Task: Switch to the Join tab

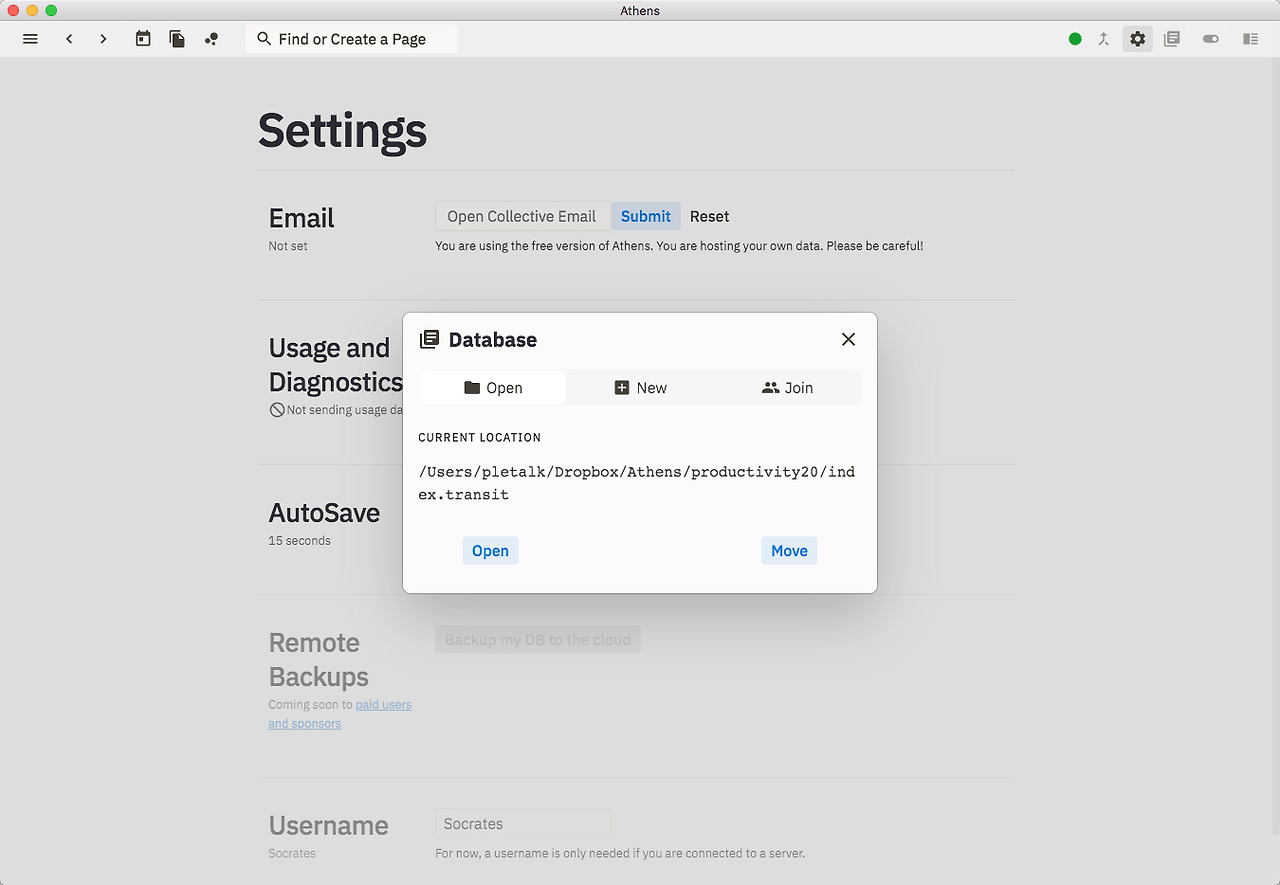Action: click(x=787, y=388)
